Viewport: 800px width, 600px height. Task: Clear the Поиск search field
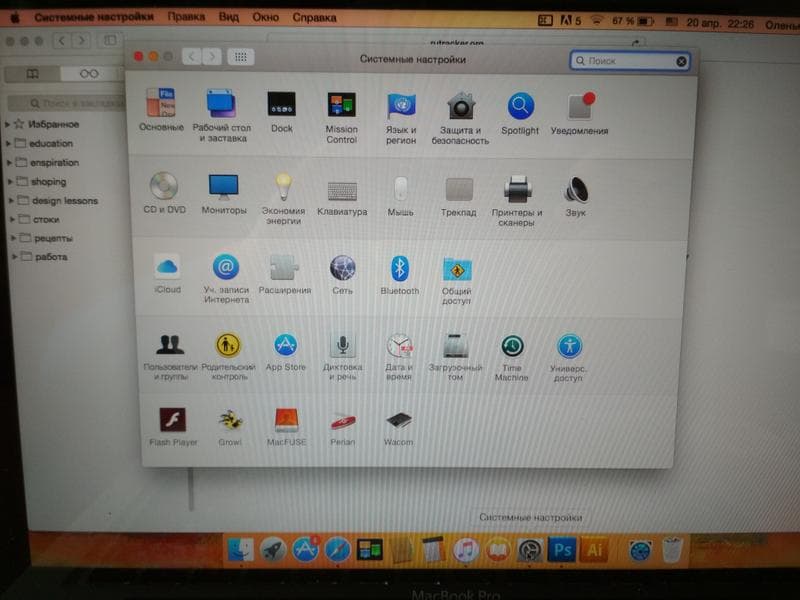click(681, 62)
